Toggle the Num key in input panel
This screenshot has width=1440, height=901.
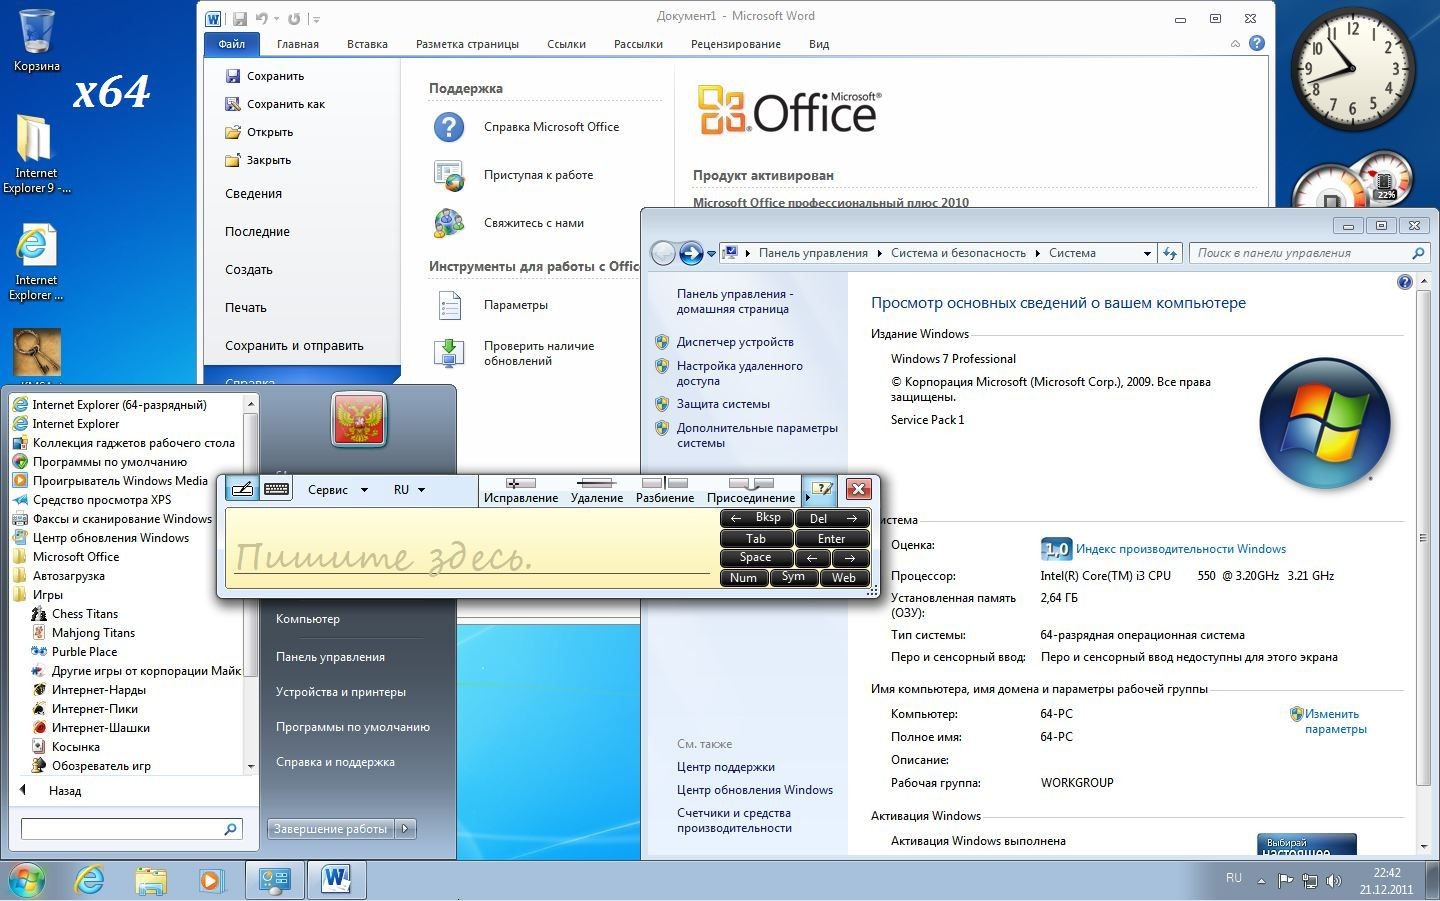(743, 577)
